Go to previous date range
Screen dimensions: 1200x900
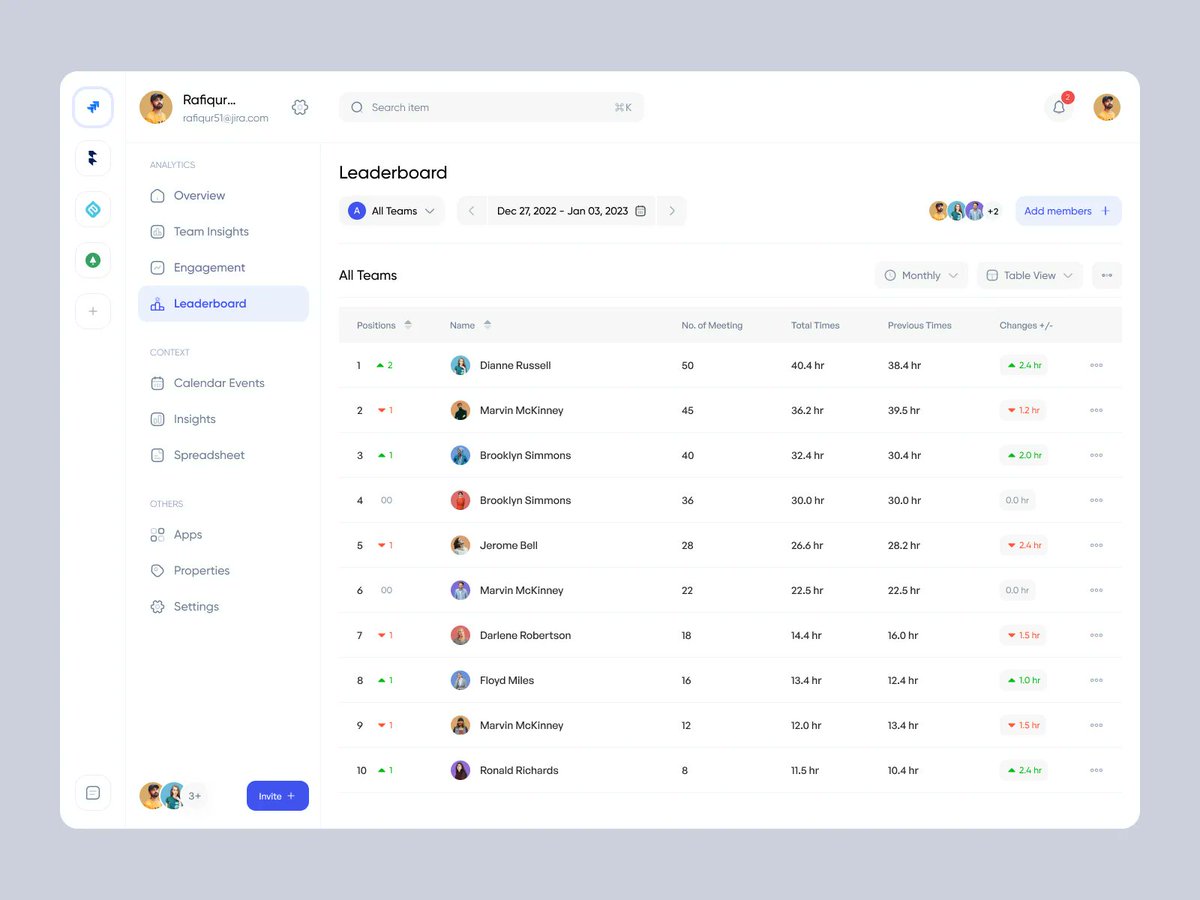coord(472,211)
